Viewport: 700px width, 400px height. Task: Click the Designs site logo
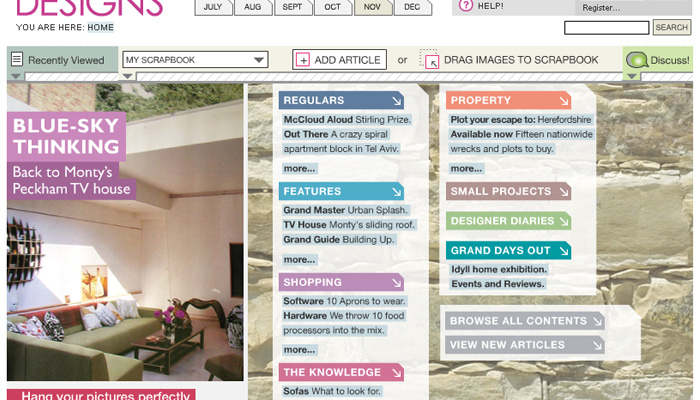pyautogui.click(x=90, y=8)
